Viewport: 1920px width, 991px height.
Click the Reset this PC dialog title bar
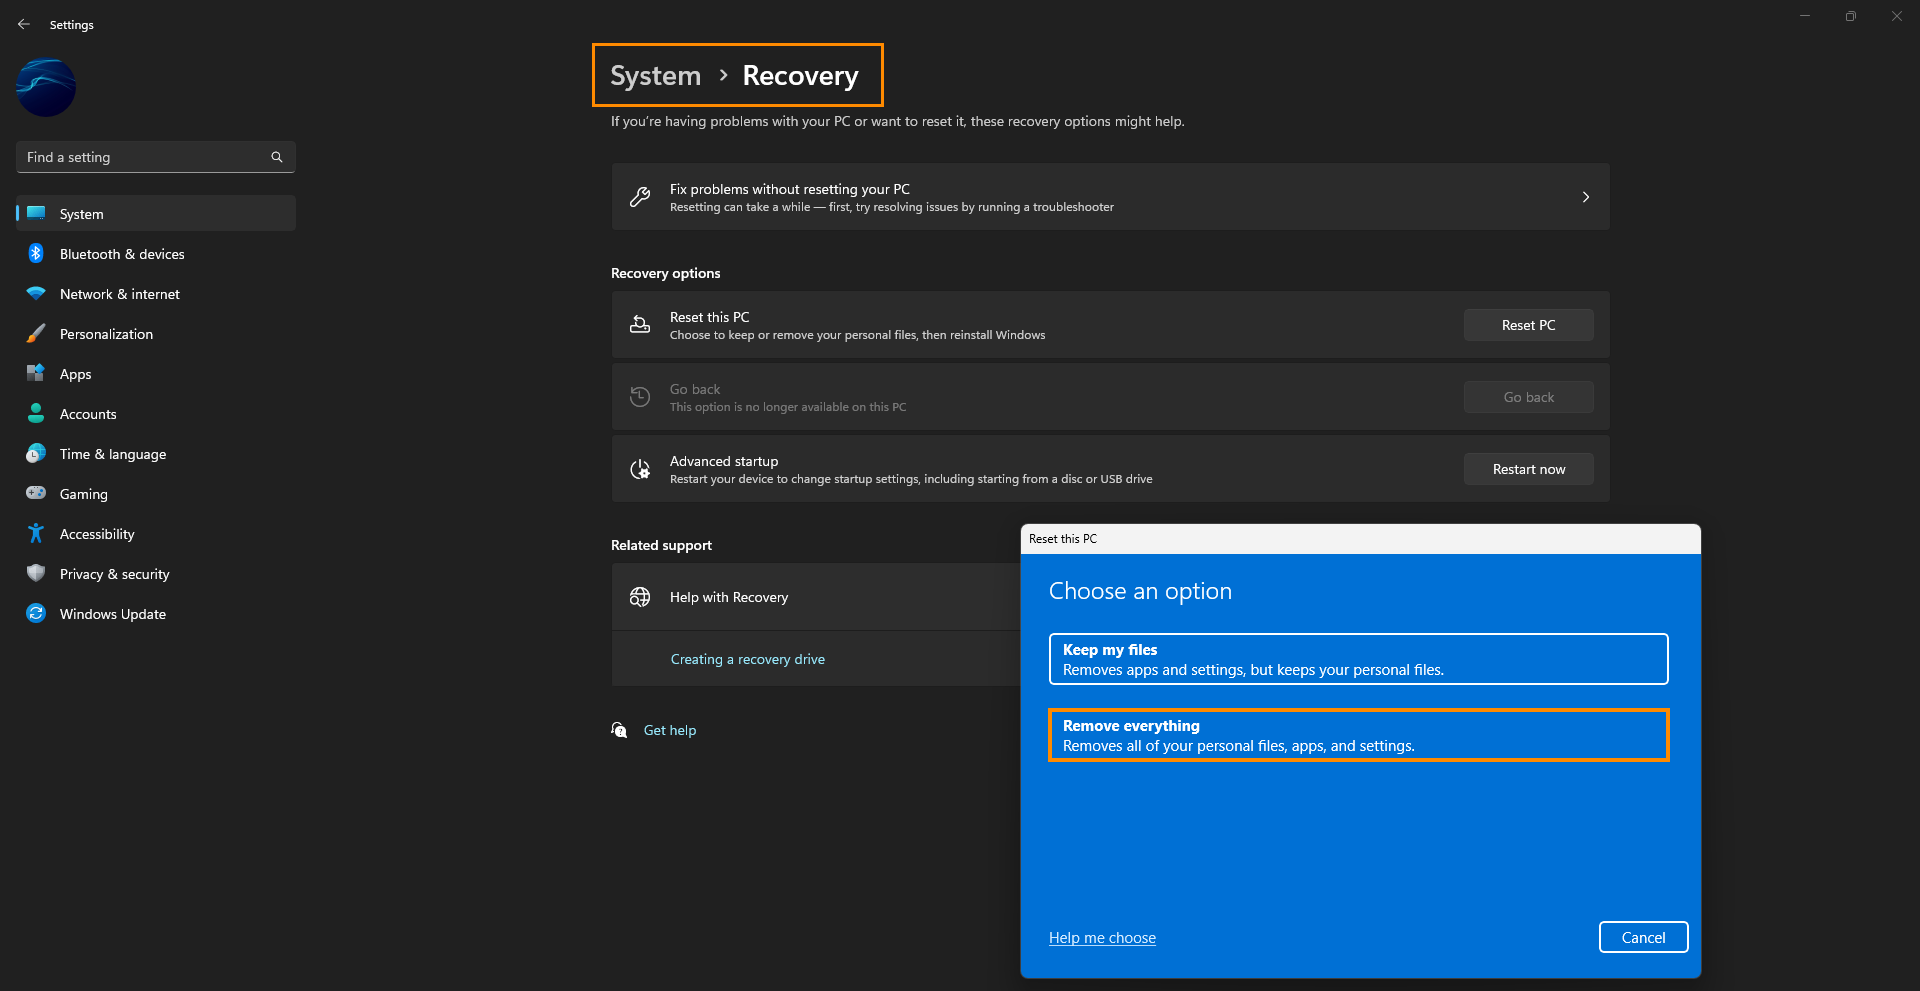[x=1360, y=539]
